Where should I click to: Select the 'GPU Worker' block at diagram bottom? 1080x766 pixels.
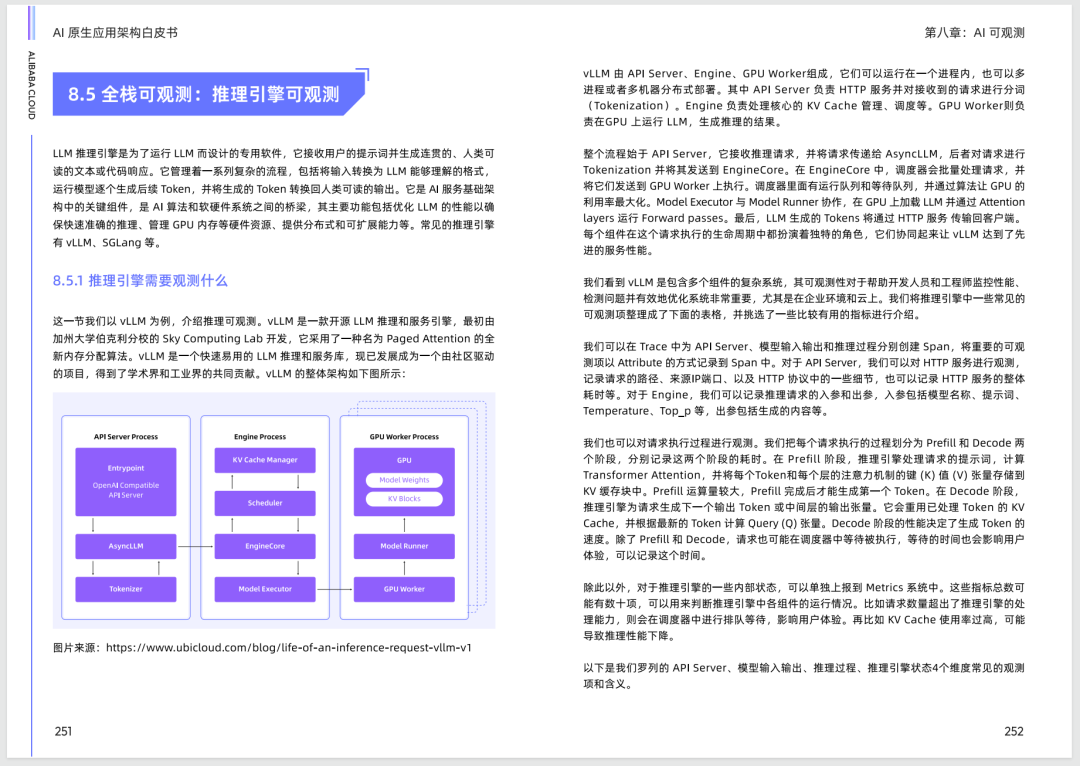[404, 589]
